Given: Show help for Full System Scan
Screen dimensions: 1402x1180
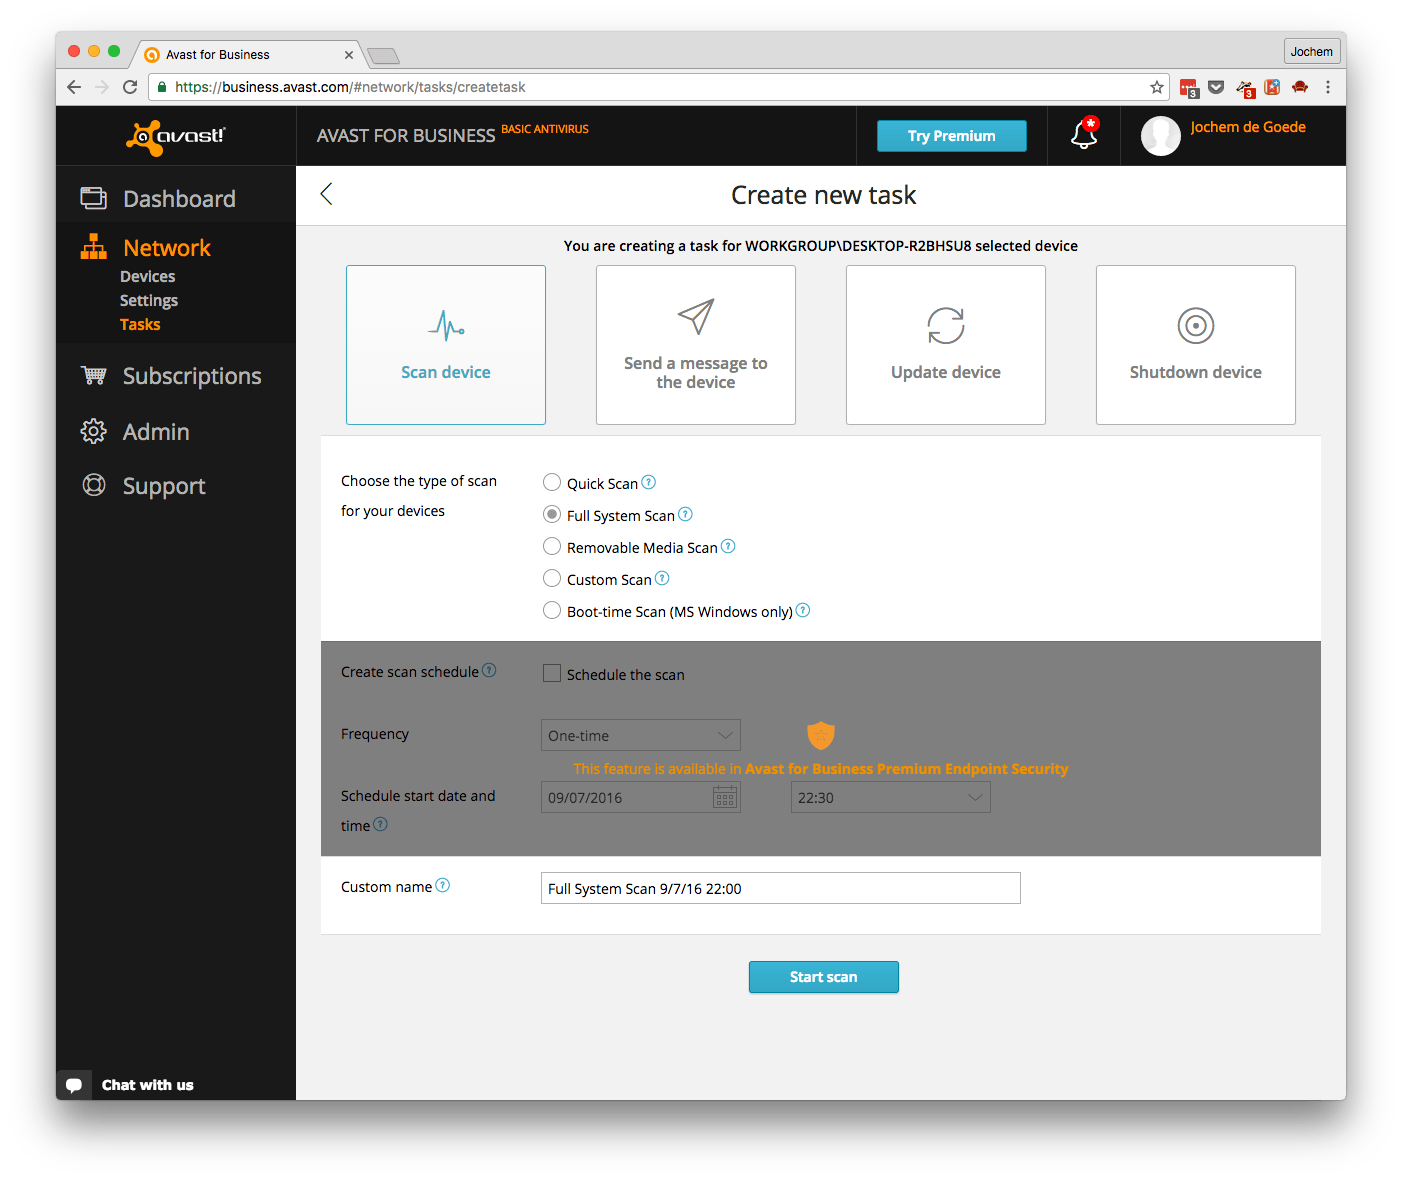Looking at the screenshot, I should pyautogui.click(x=686, y=514).
